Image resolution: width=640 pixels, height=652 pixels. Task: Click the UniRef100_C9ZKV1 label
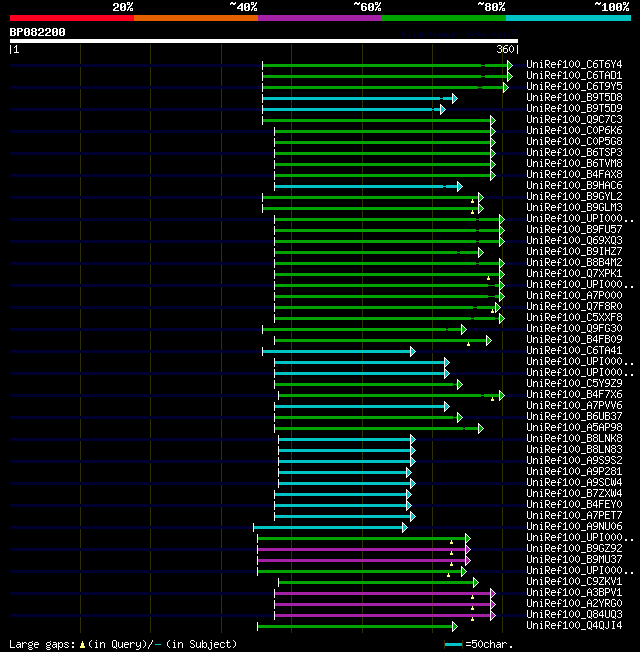coord(574,582)
